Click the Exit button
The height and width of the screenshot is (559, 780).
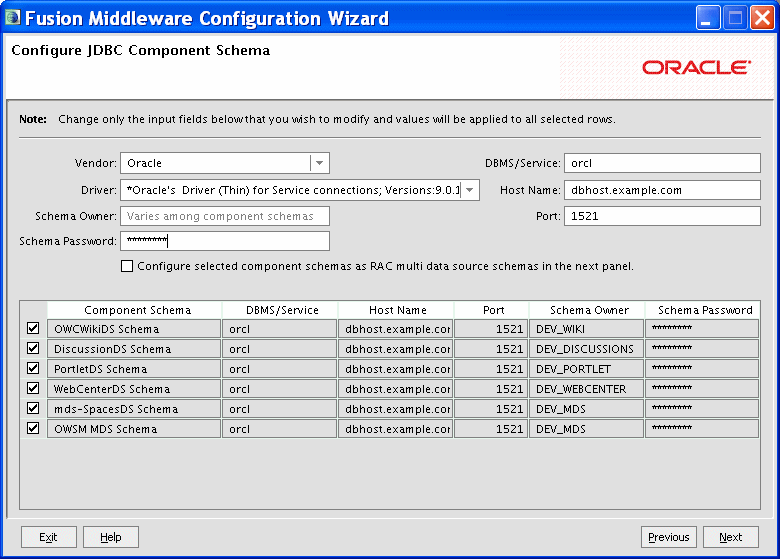pyautogui.click(x=49, y=537)
